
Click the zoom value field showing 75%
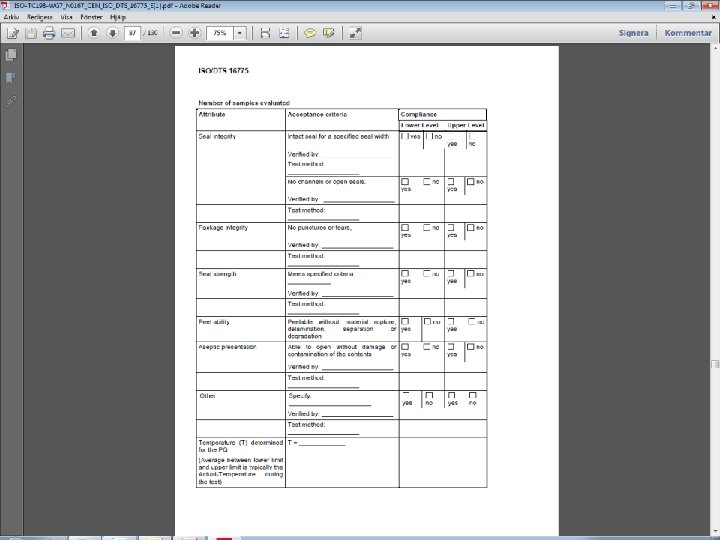pyautogui.click(x=220, y=33)
